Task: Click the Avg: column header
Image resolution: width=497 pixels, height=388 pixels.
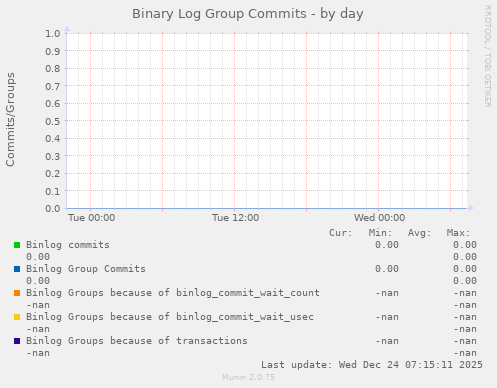Action: [x=420, y=233]
